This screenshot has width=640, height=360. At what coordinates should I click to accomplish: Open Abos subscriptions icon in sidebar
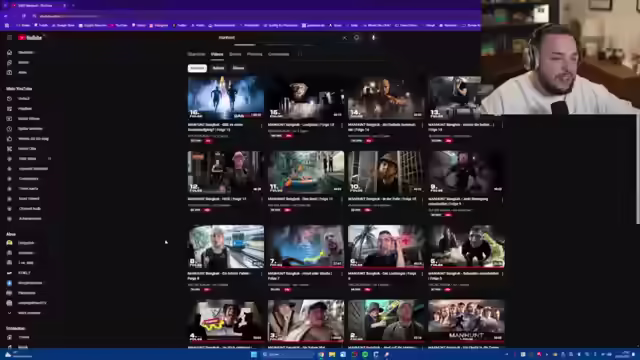[9, 73]
